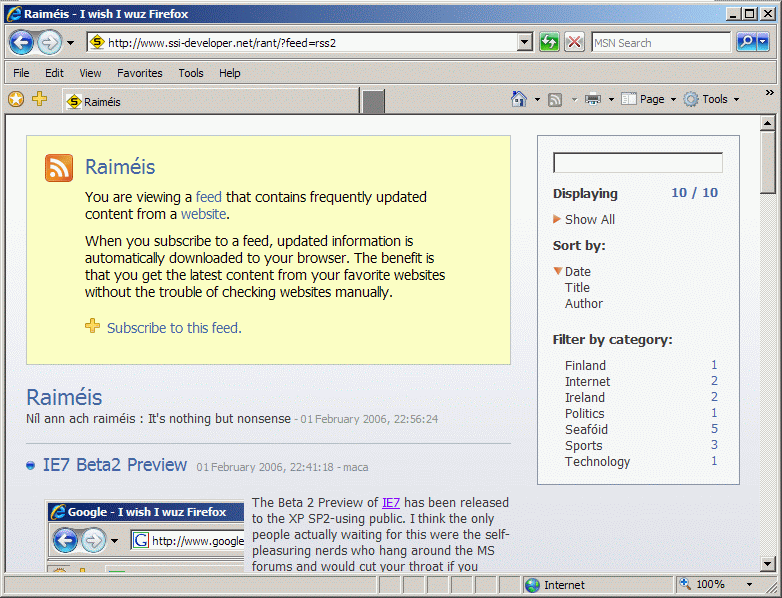Screen dimensions: 782x598
Task: Sort feed items by Date
Action: point(578,271)
